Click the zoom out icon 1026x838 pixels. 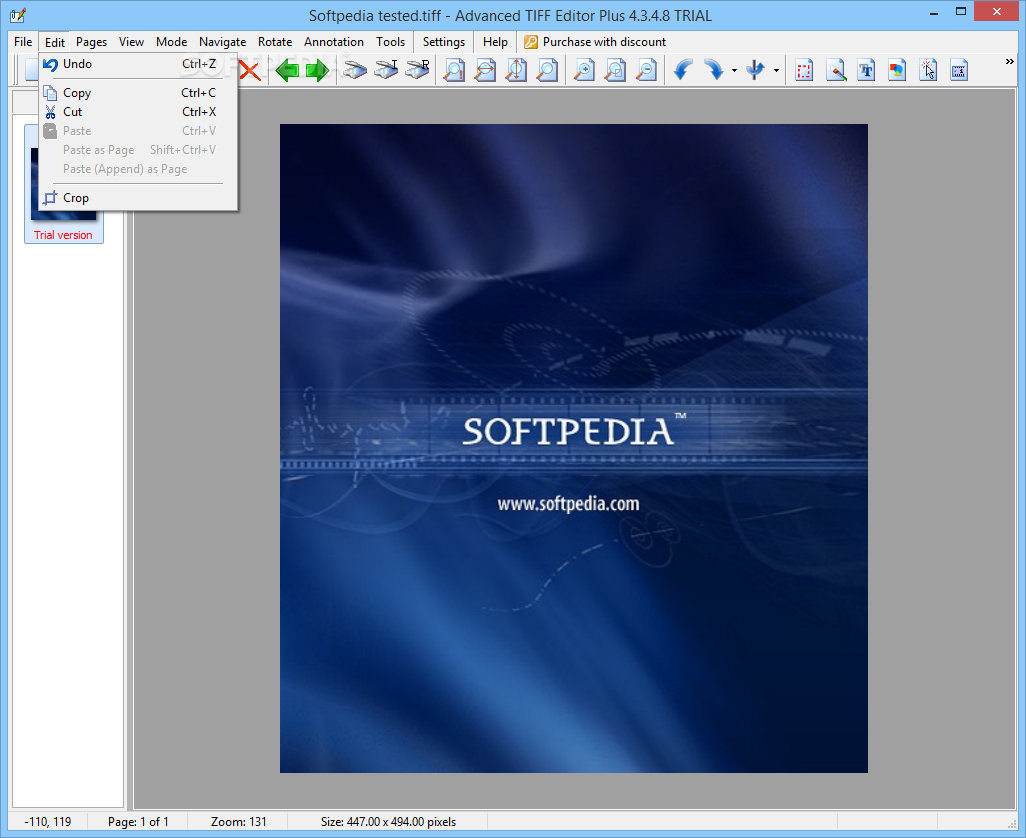click(x=646, y=70)
